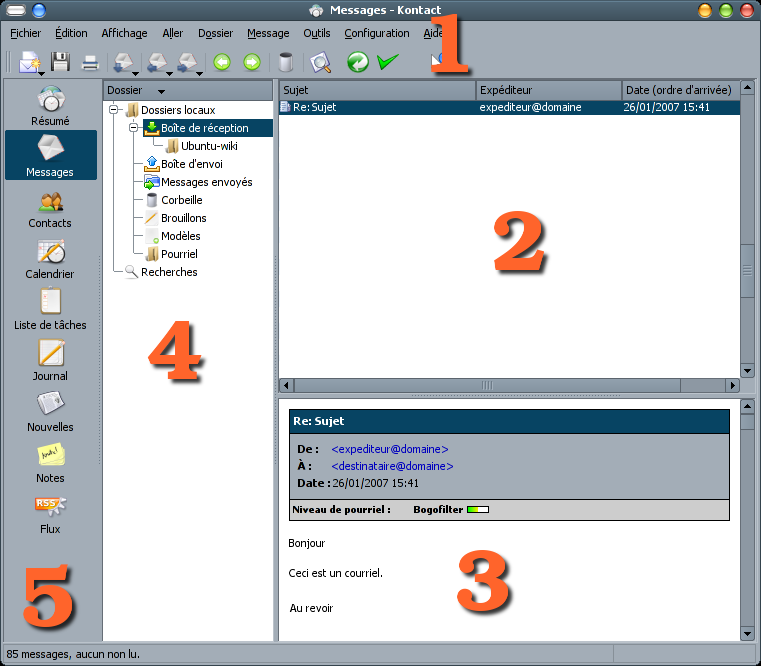The height and width of the screenshot is (666, 761).
Task: Click the destinataire@domaine recipient link
Action: 392,466
